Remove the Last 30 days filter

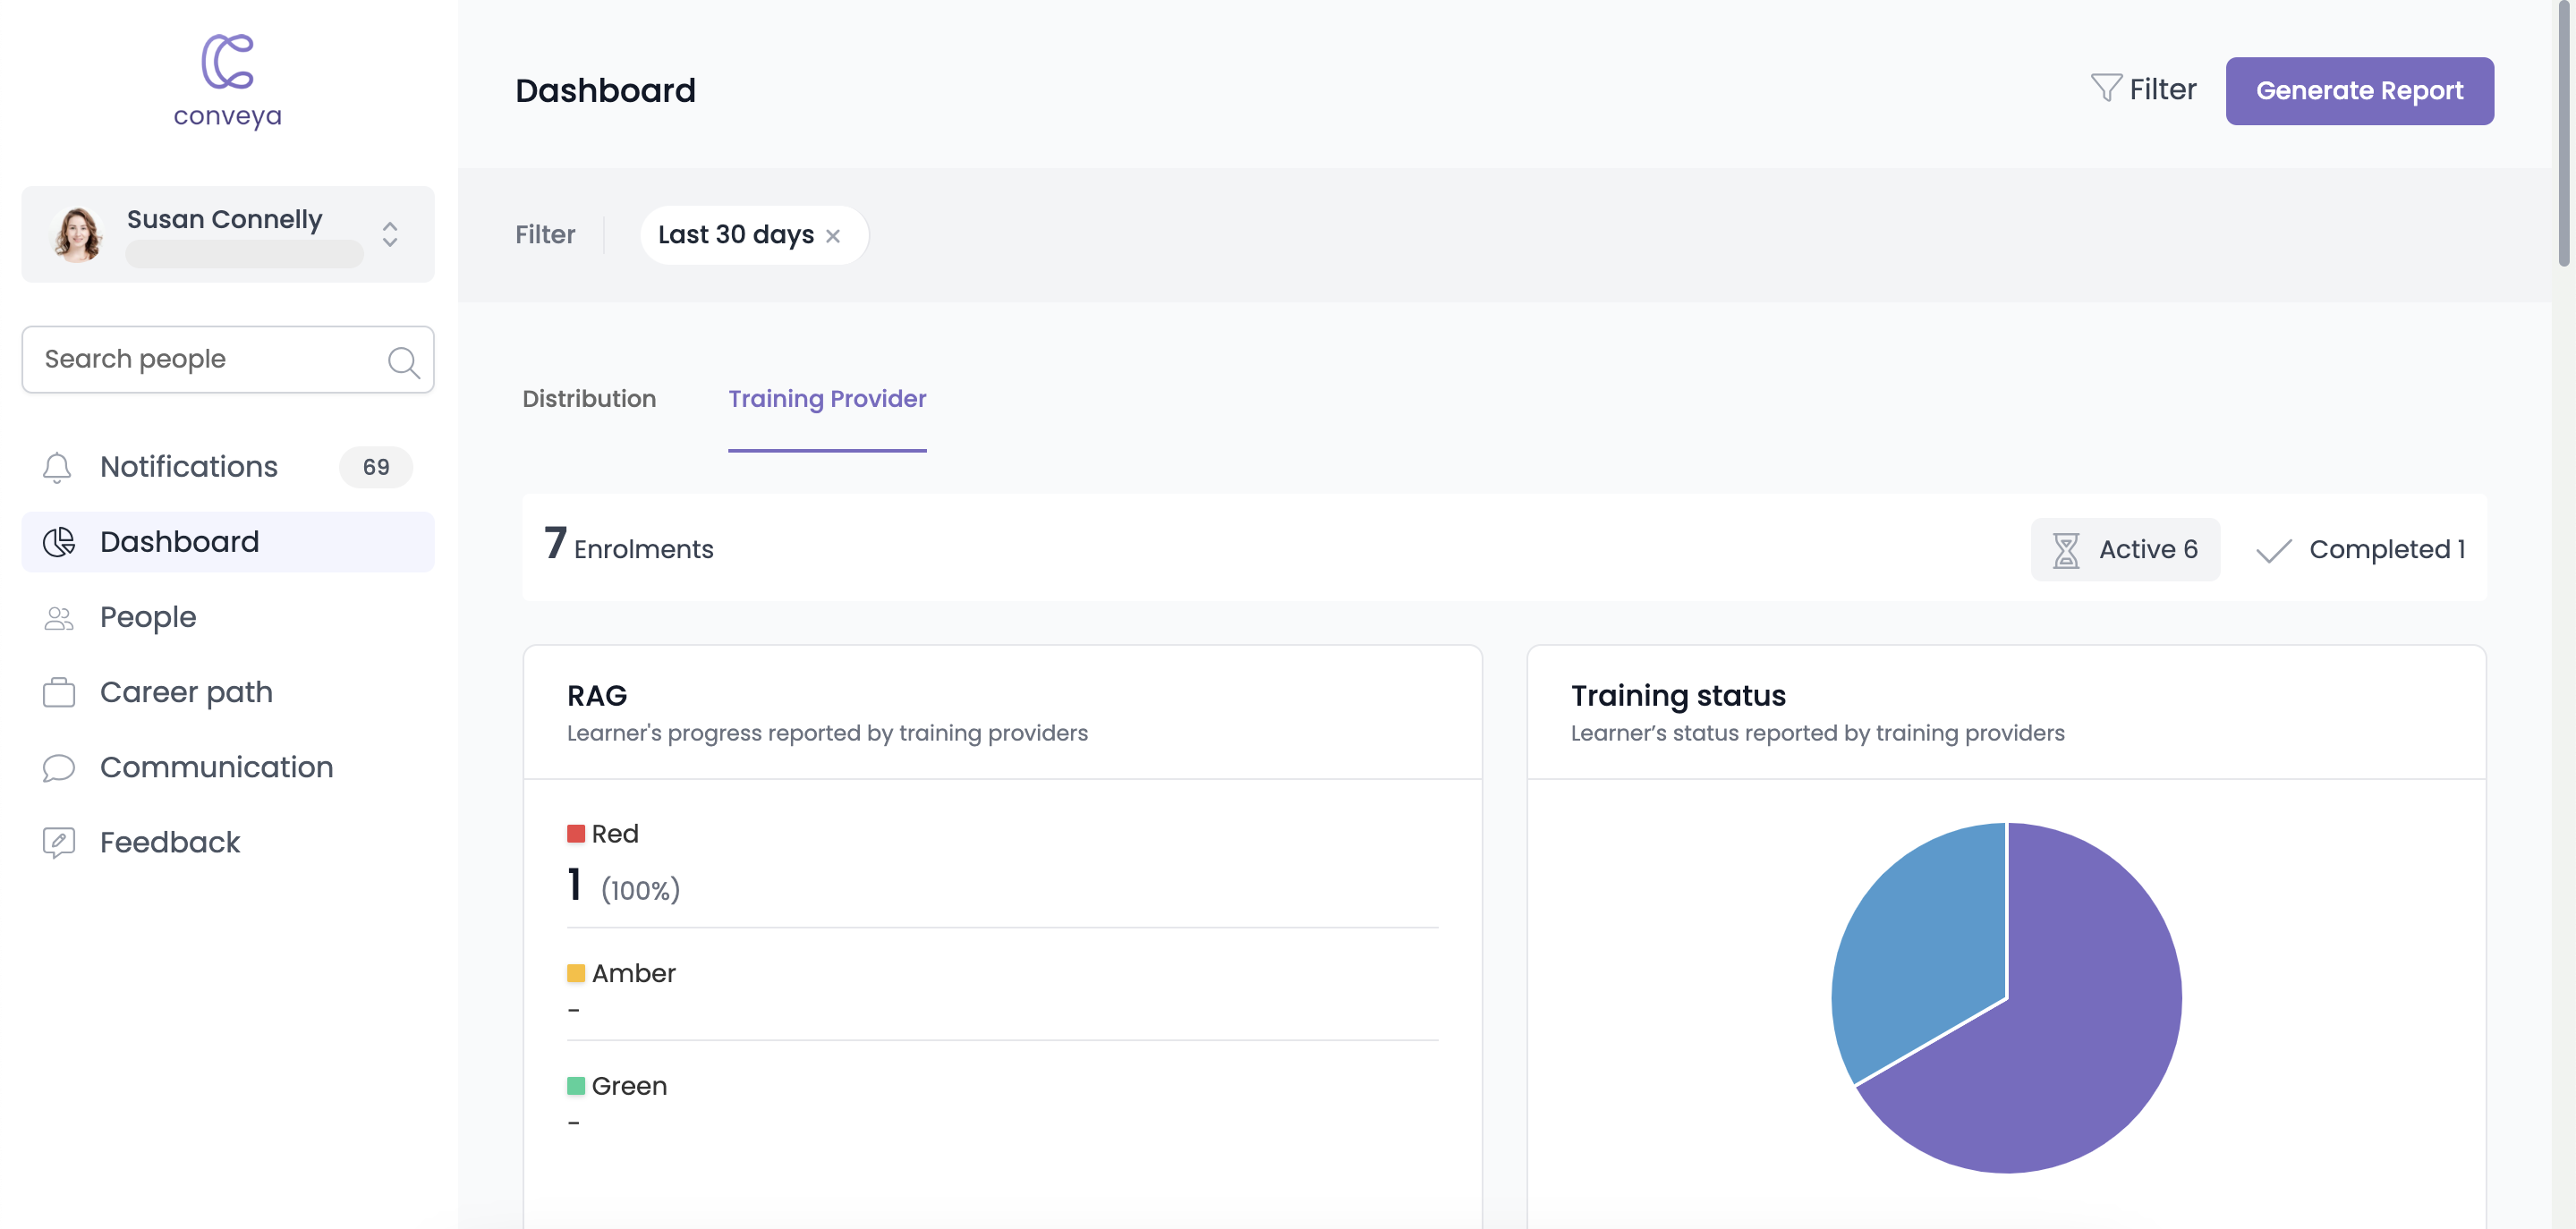point(833,236)
